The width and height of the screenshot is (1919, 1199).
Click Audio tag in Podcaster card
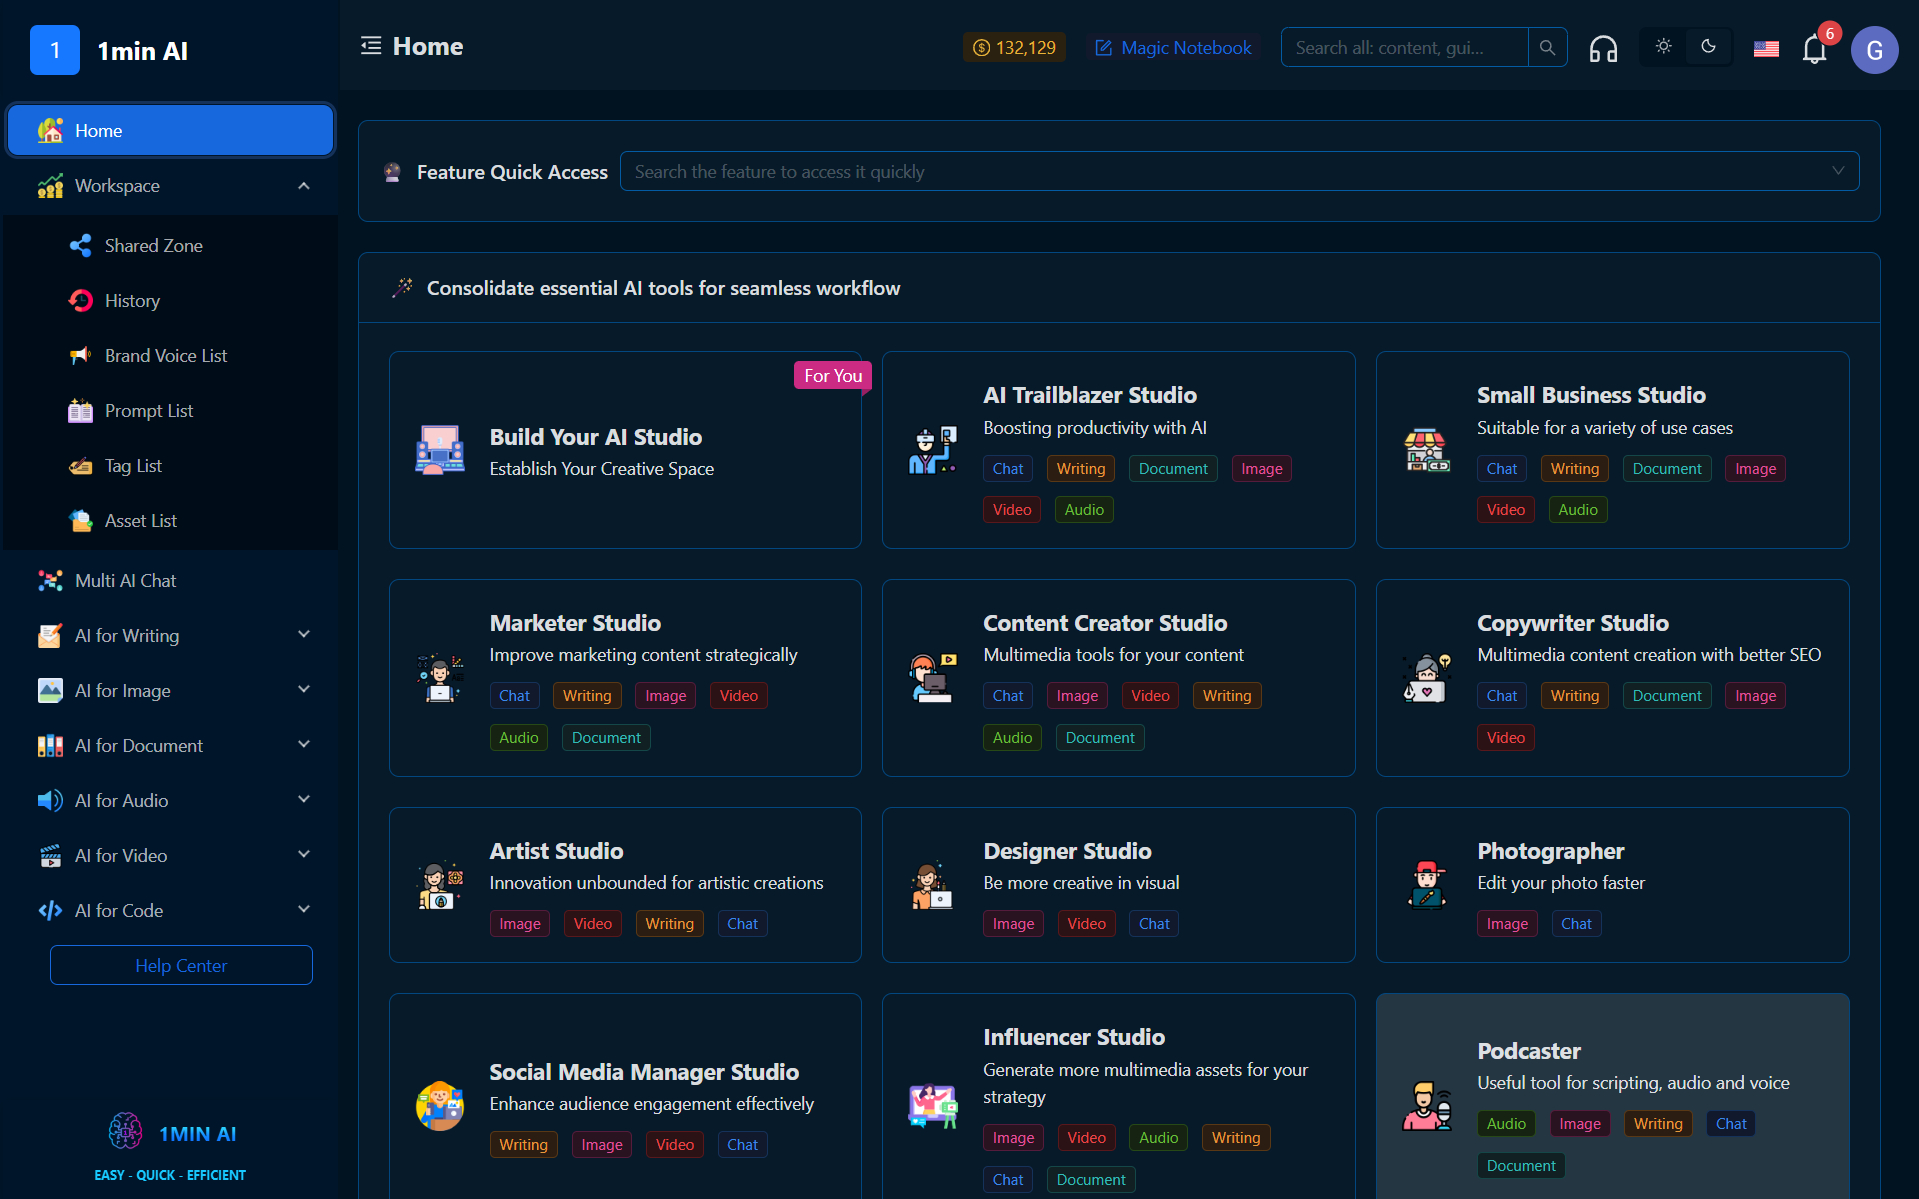coord(1506,1123)
